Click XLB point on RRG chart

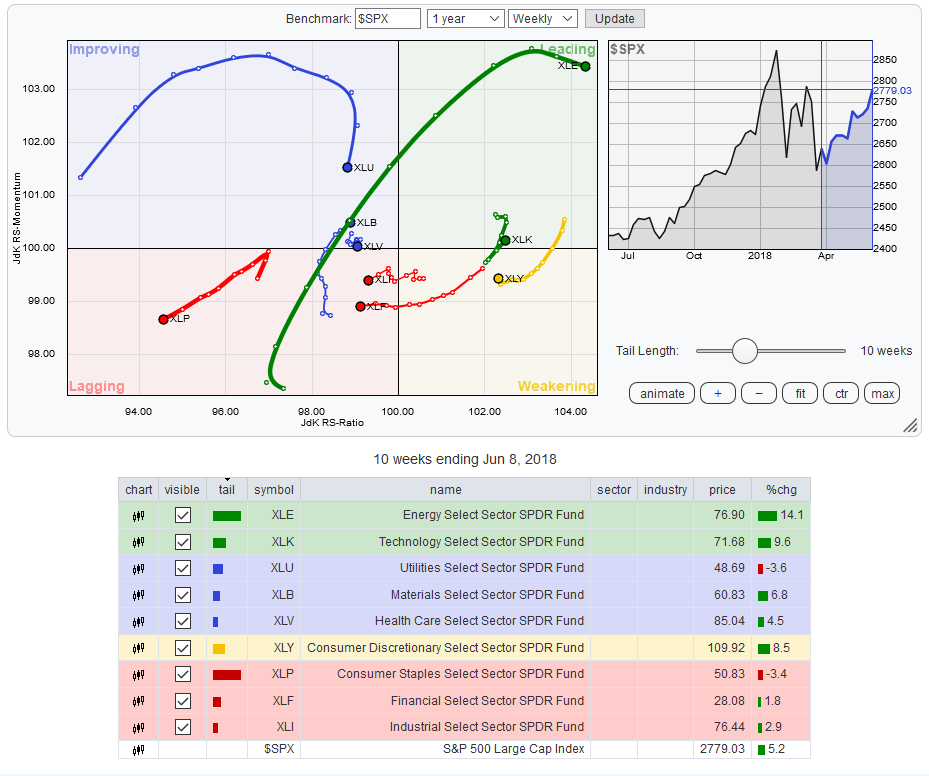point(350,223)
